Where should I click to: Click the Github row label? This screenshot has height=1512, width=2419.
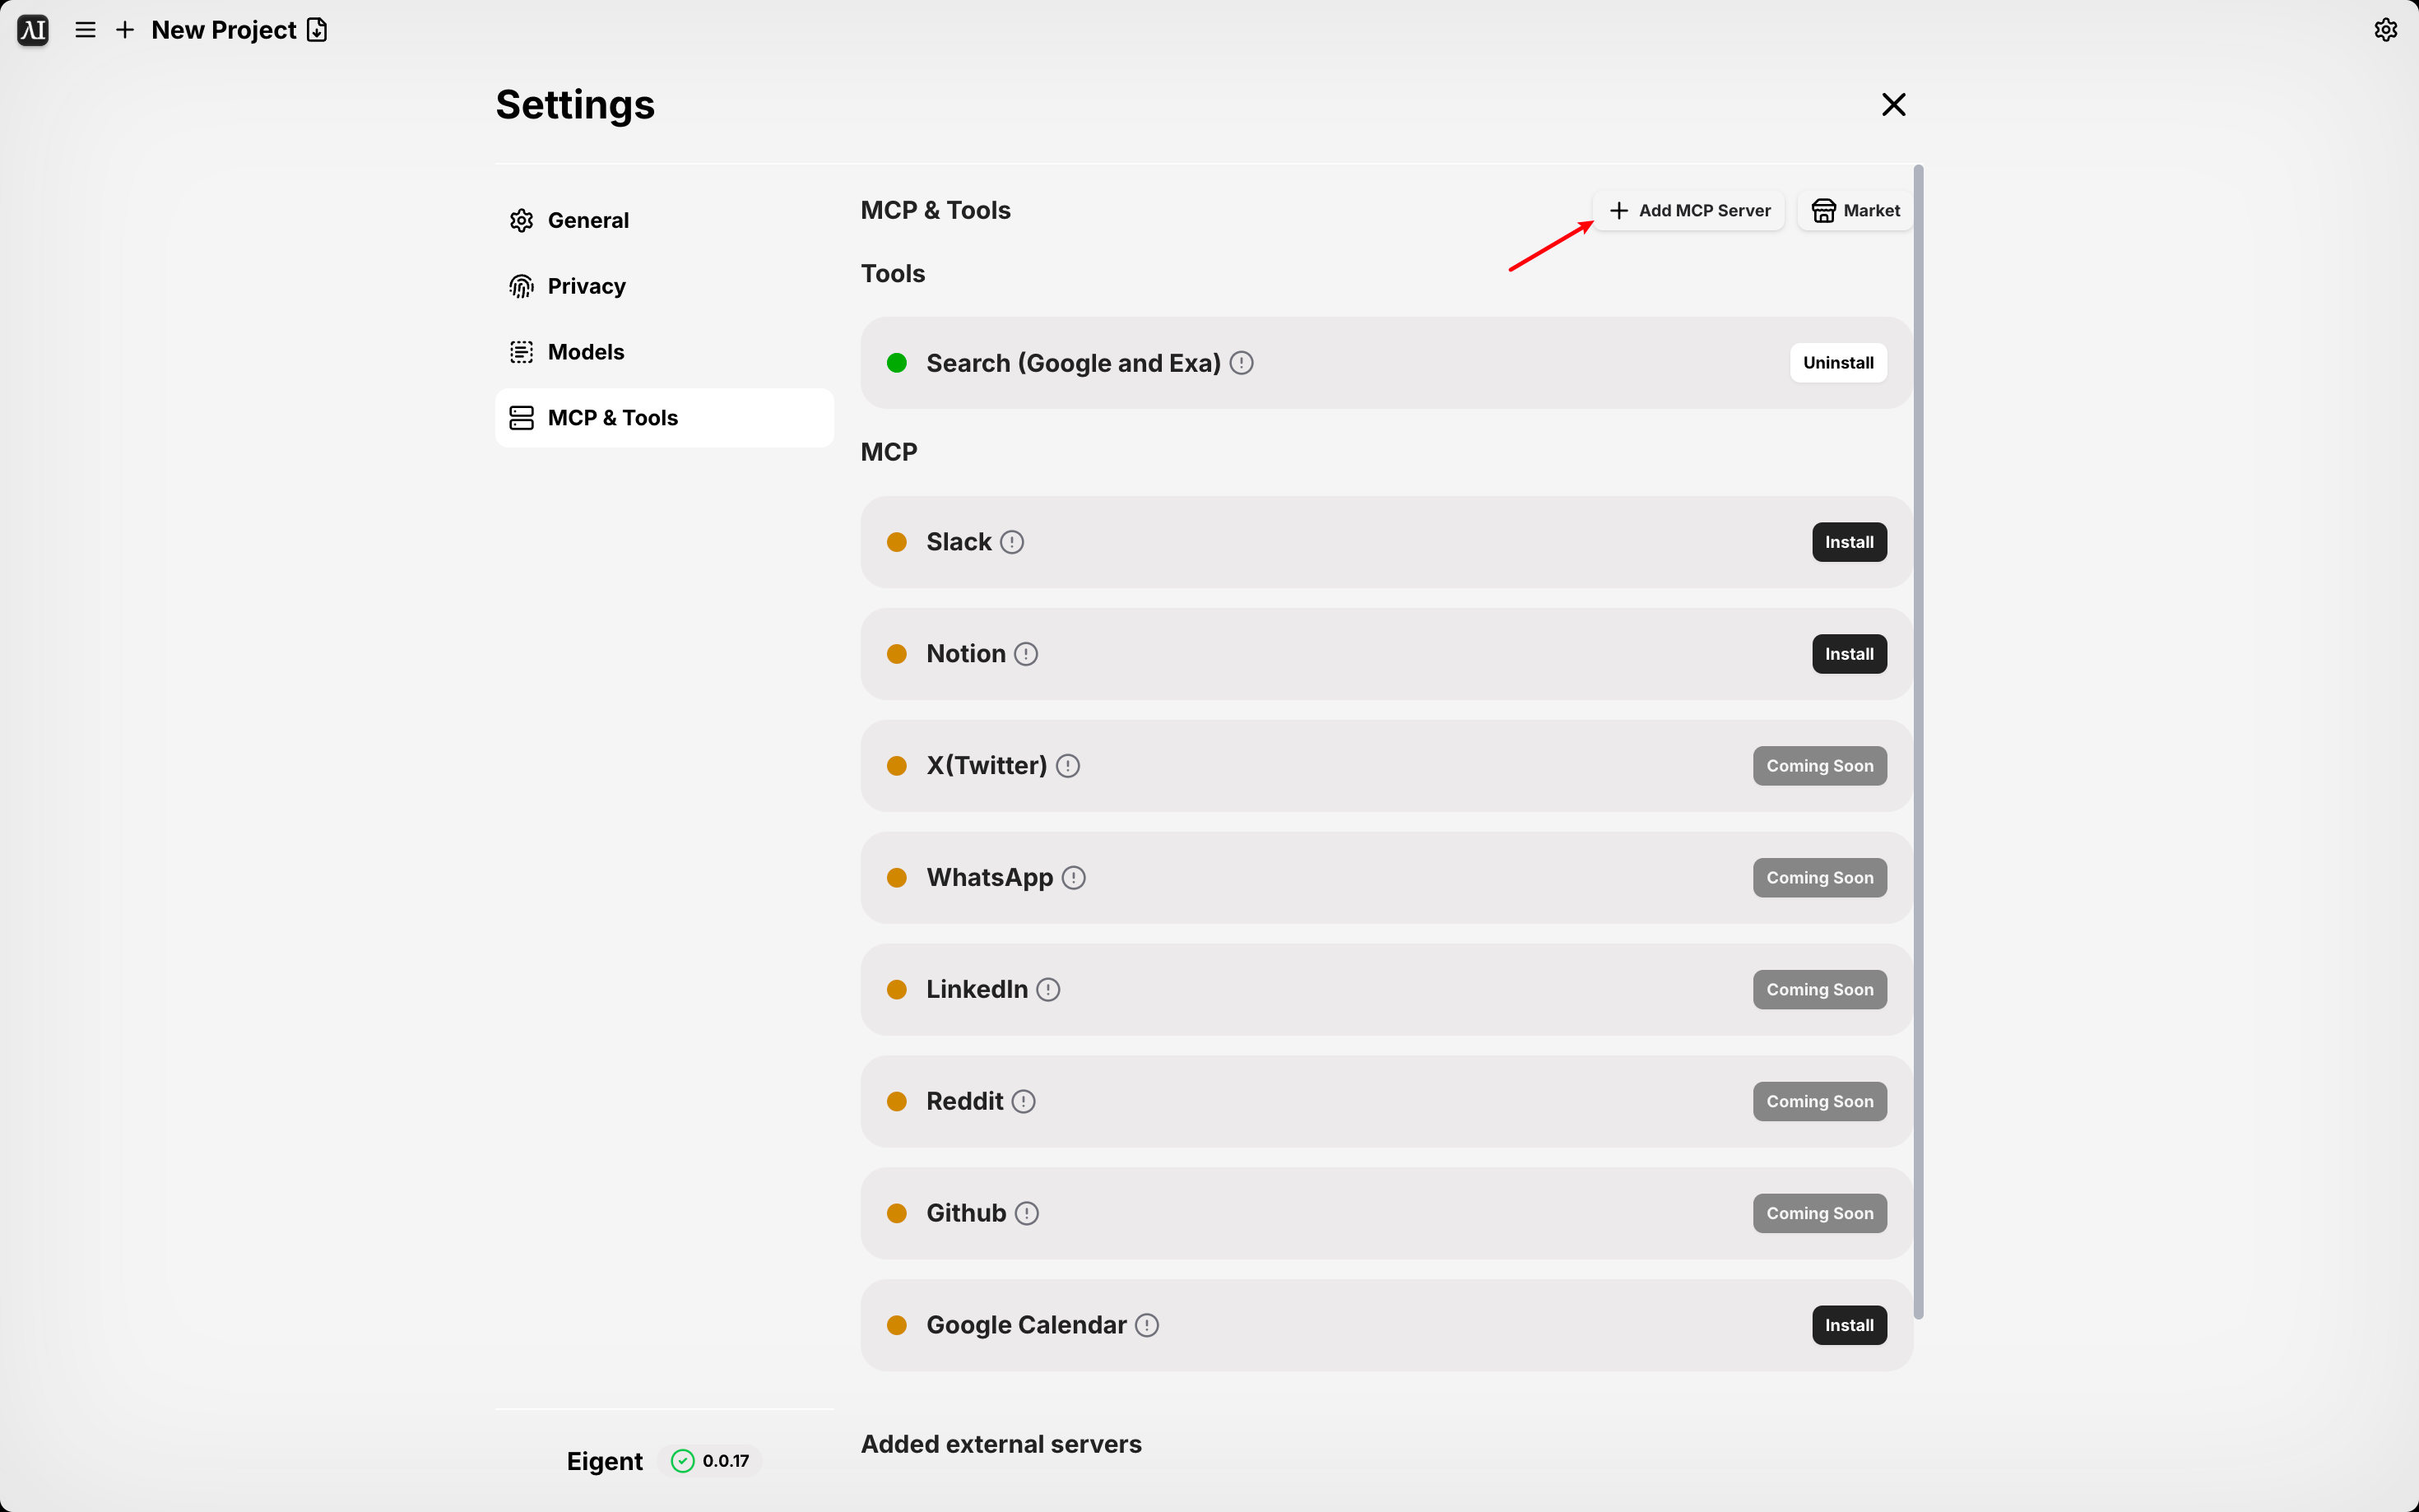[x=966, y=1213]
